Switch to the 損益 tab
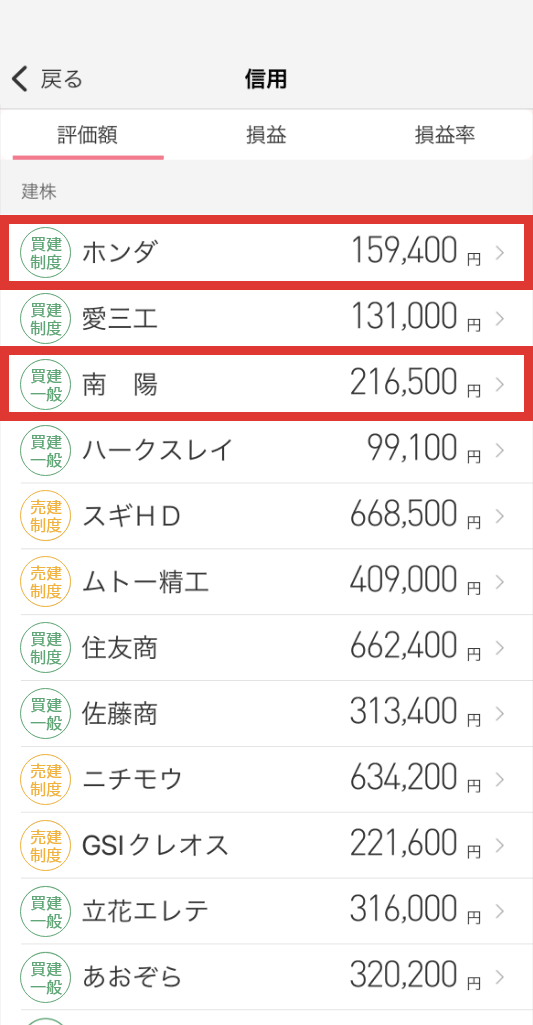Image resolution: width=533 pixels, height=1025 pixels. pyautogui.click(x=266, y=135)
